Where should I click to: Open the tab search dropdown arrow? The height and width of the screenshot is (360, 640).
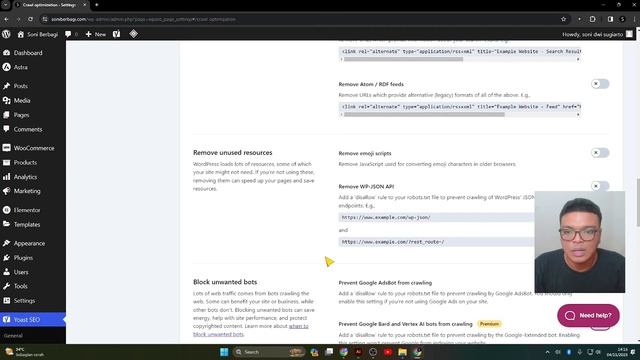(6, 5)
